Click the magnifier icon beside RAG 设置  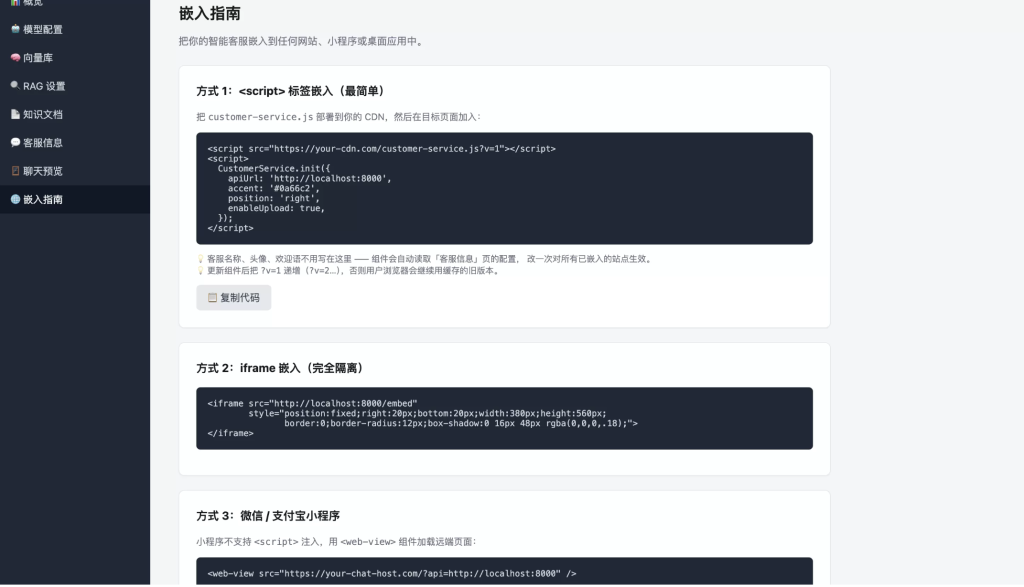coord(15,86)
